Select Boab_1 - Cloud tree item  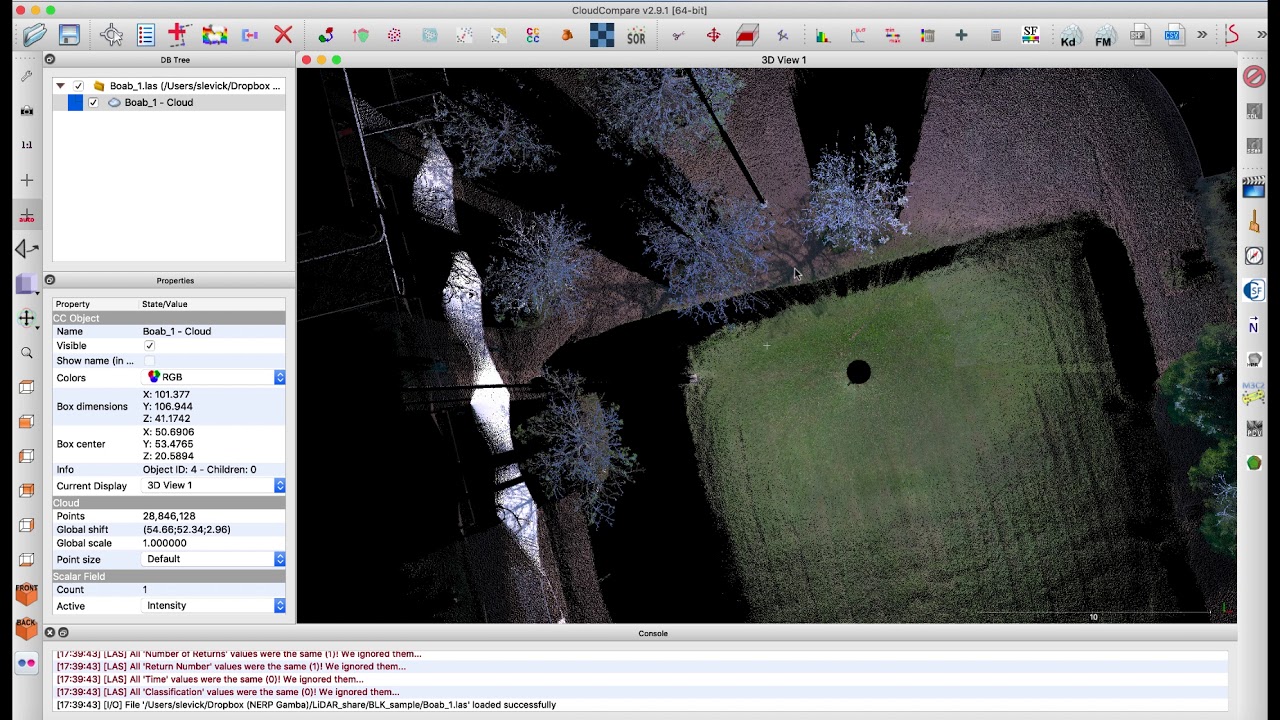[158, 102]
